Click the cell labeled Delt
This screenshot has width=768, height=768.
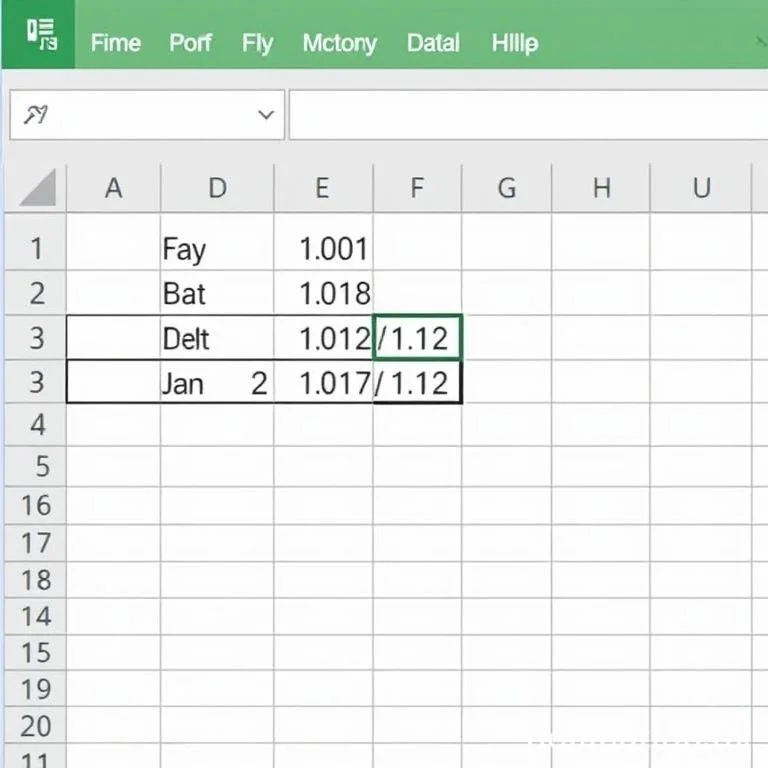[x=217, y=338]
